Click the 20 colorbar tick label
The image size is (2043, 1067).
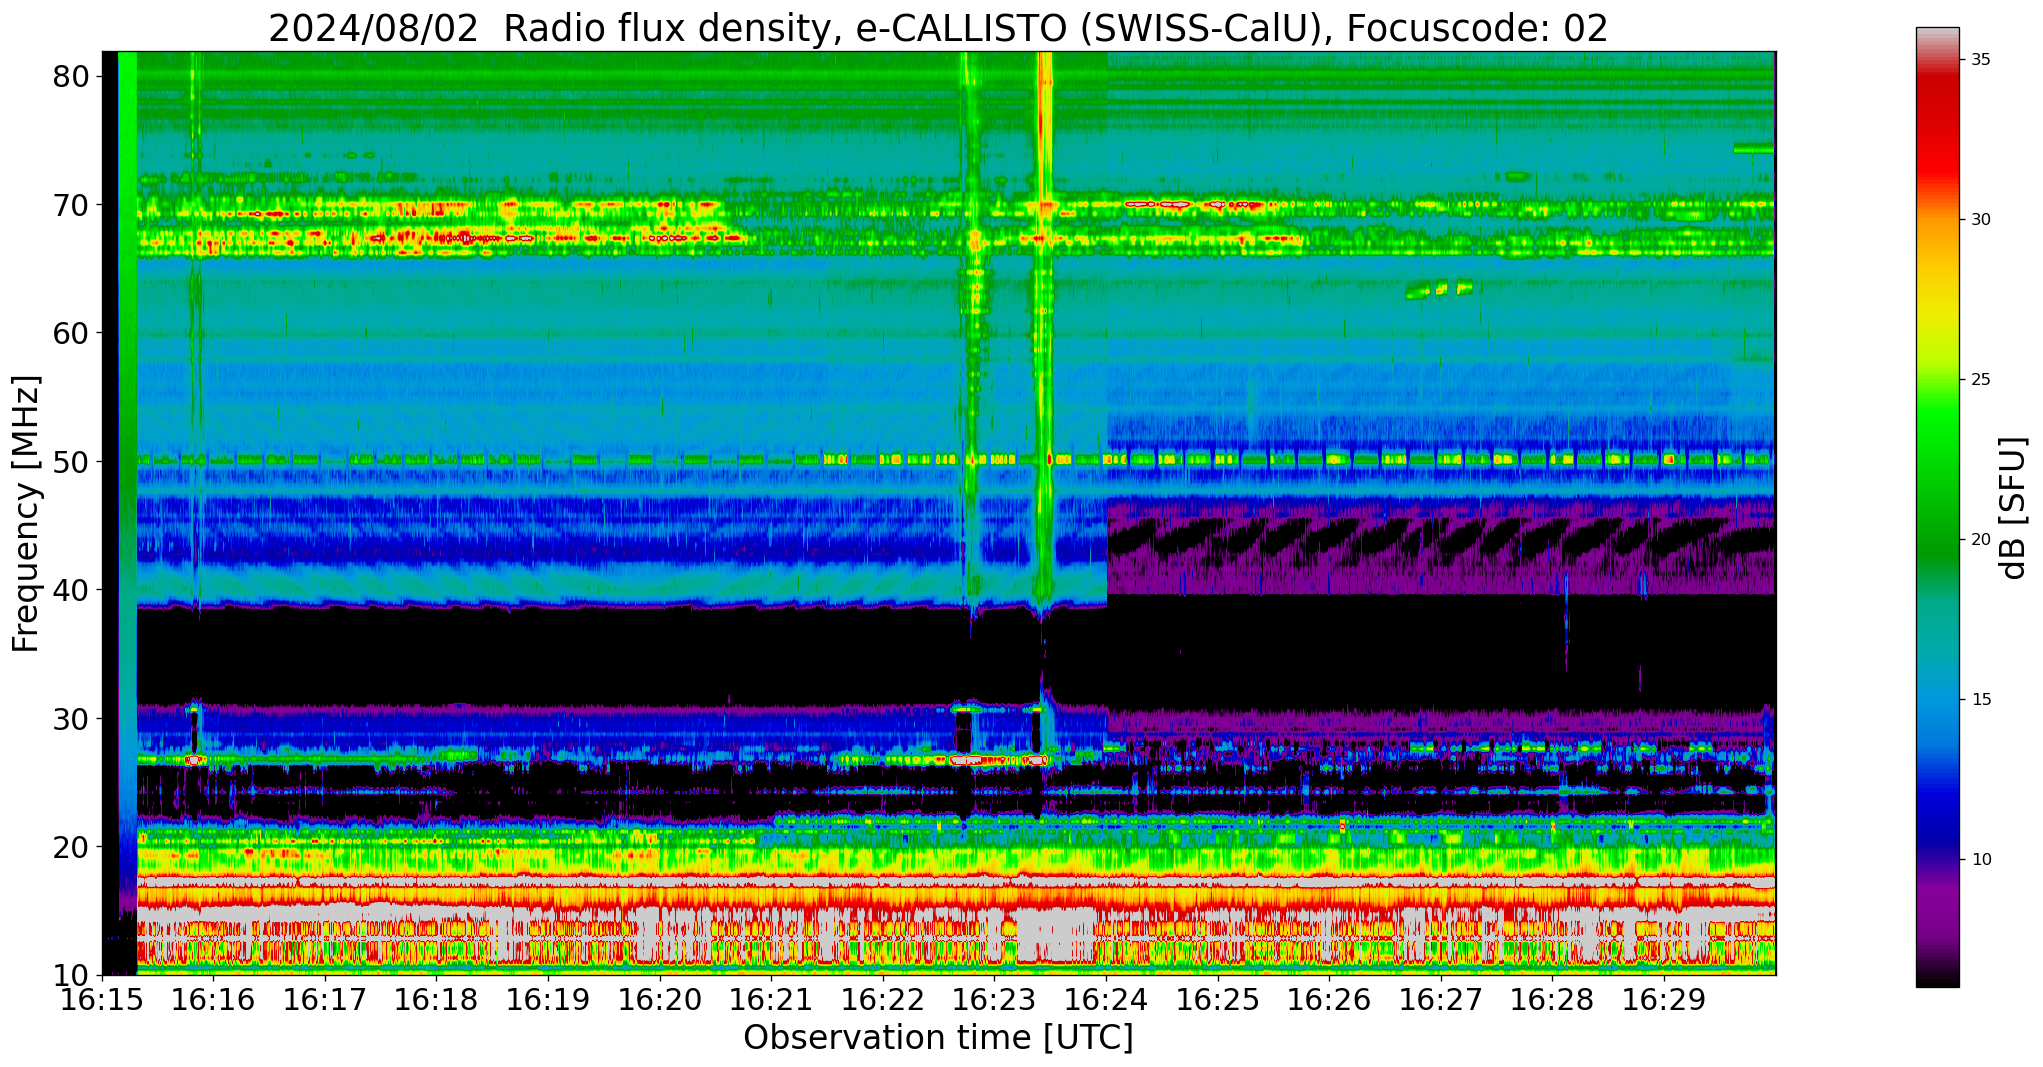pyautogui.click(x=1981, y=540)
